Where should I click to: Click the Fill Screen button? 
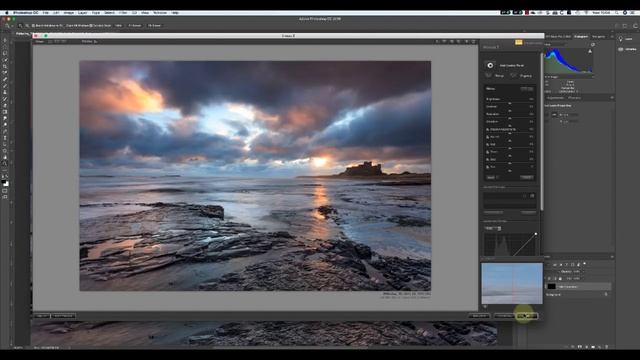click(154, 26)
